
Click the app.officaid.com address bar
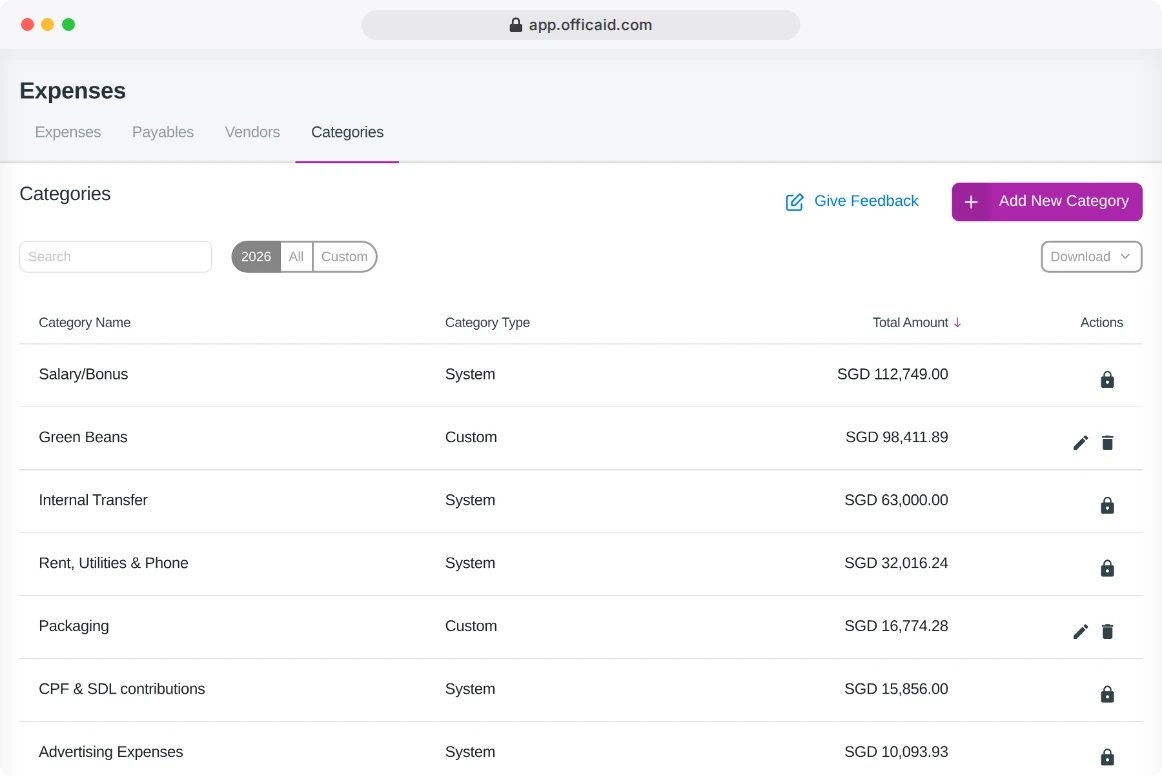click(x=580, y=24)
